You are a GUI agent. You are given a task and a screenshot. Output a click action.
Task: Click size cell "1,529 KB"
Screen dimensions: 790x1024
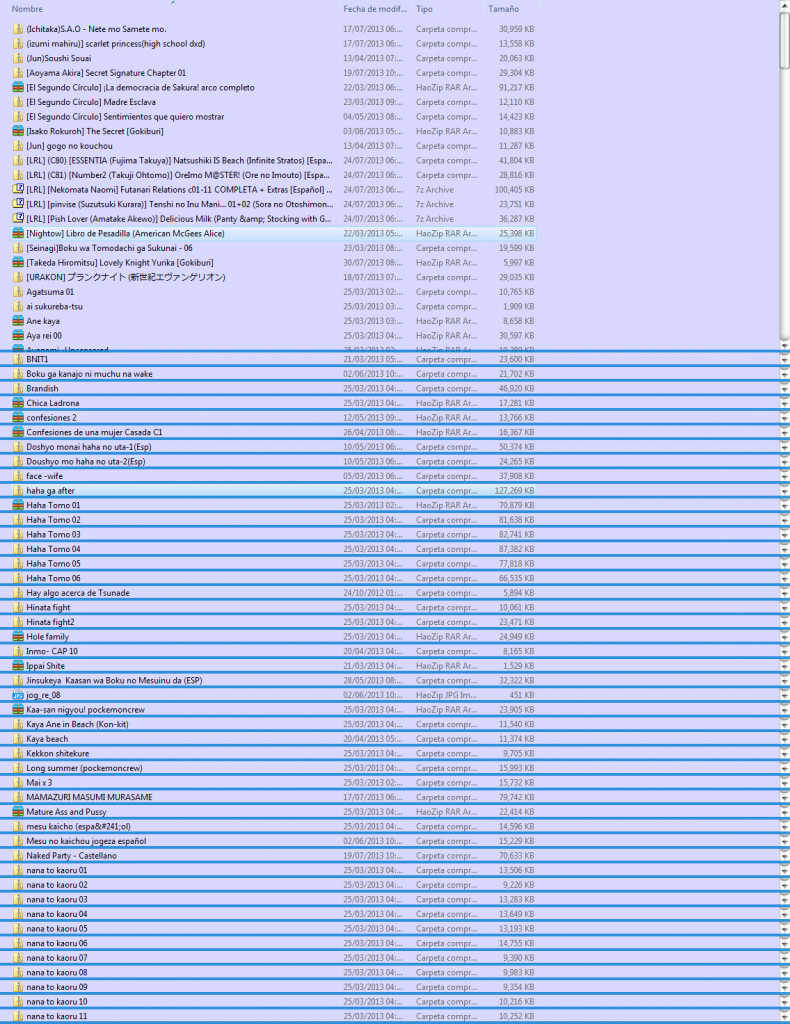point(518,665)
